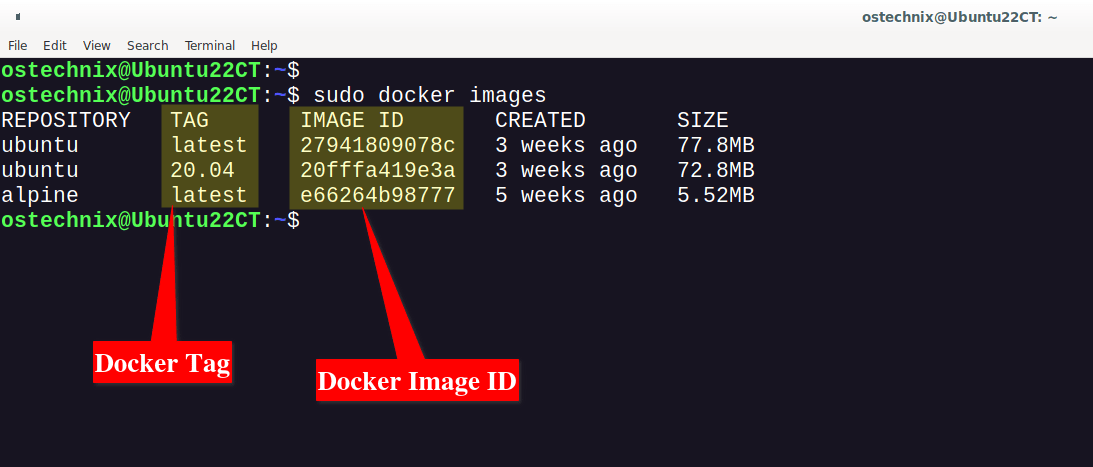Image resolution: width=1093 pixels, height=467 pixels.
Task: Click image ID 27941809078c
Action: [378, 145]
